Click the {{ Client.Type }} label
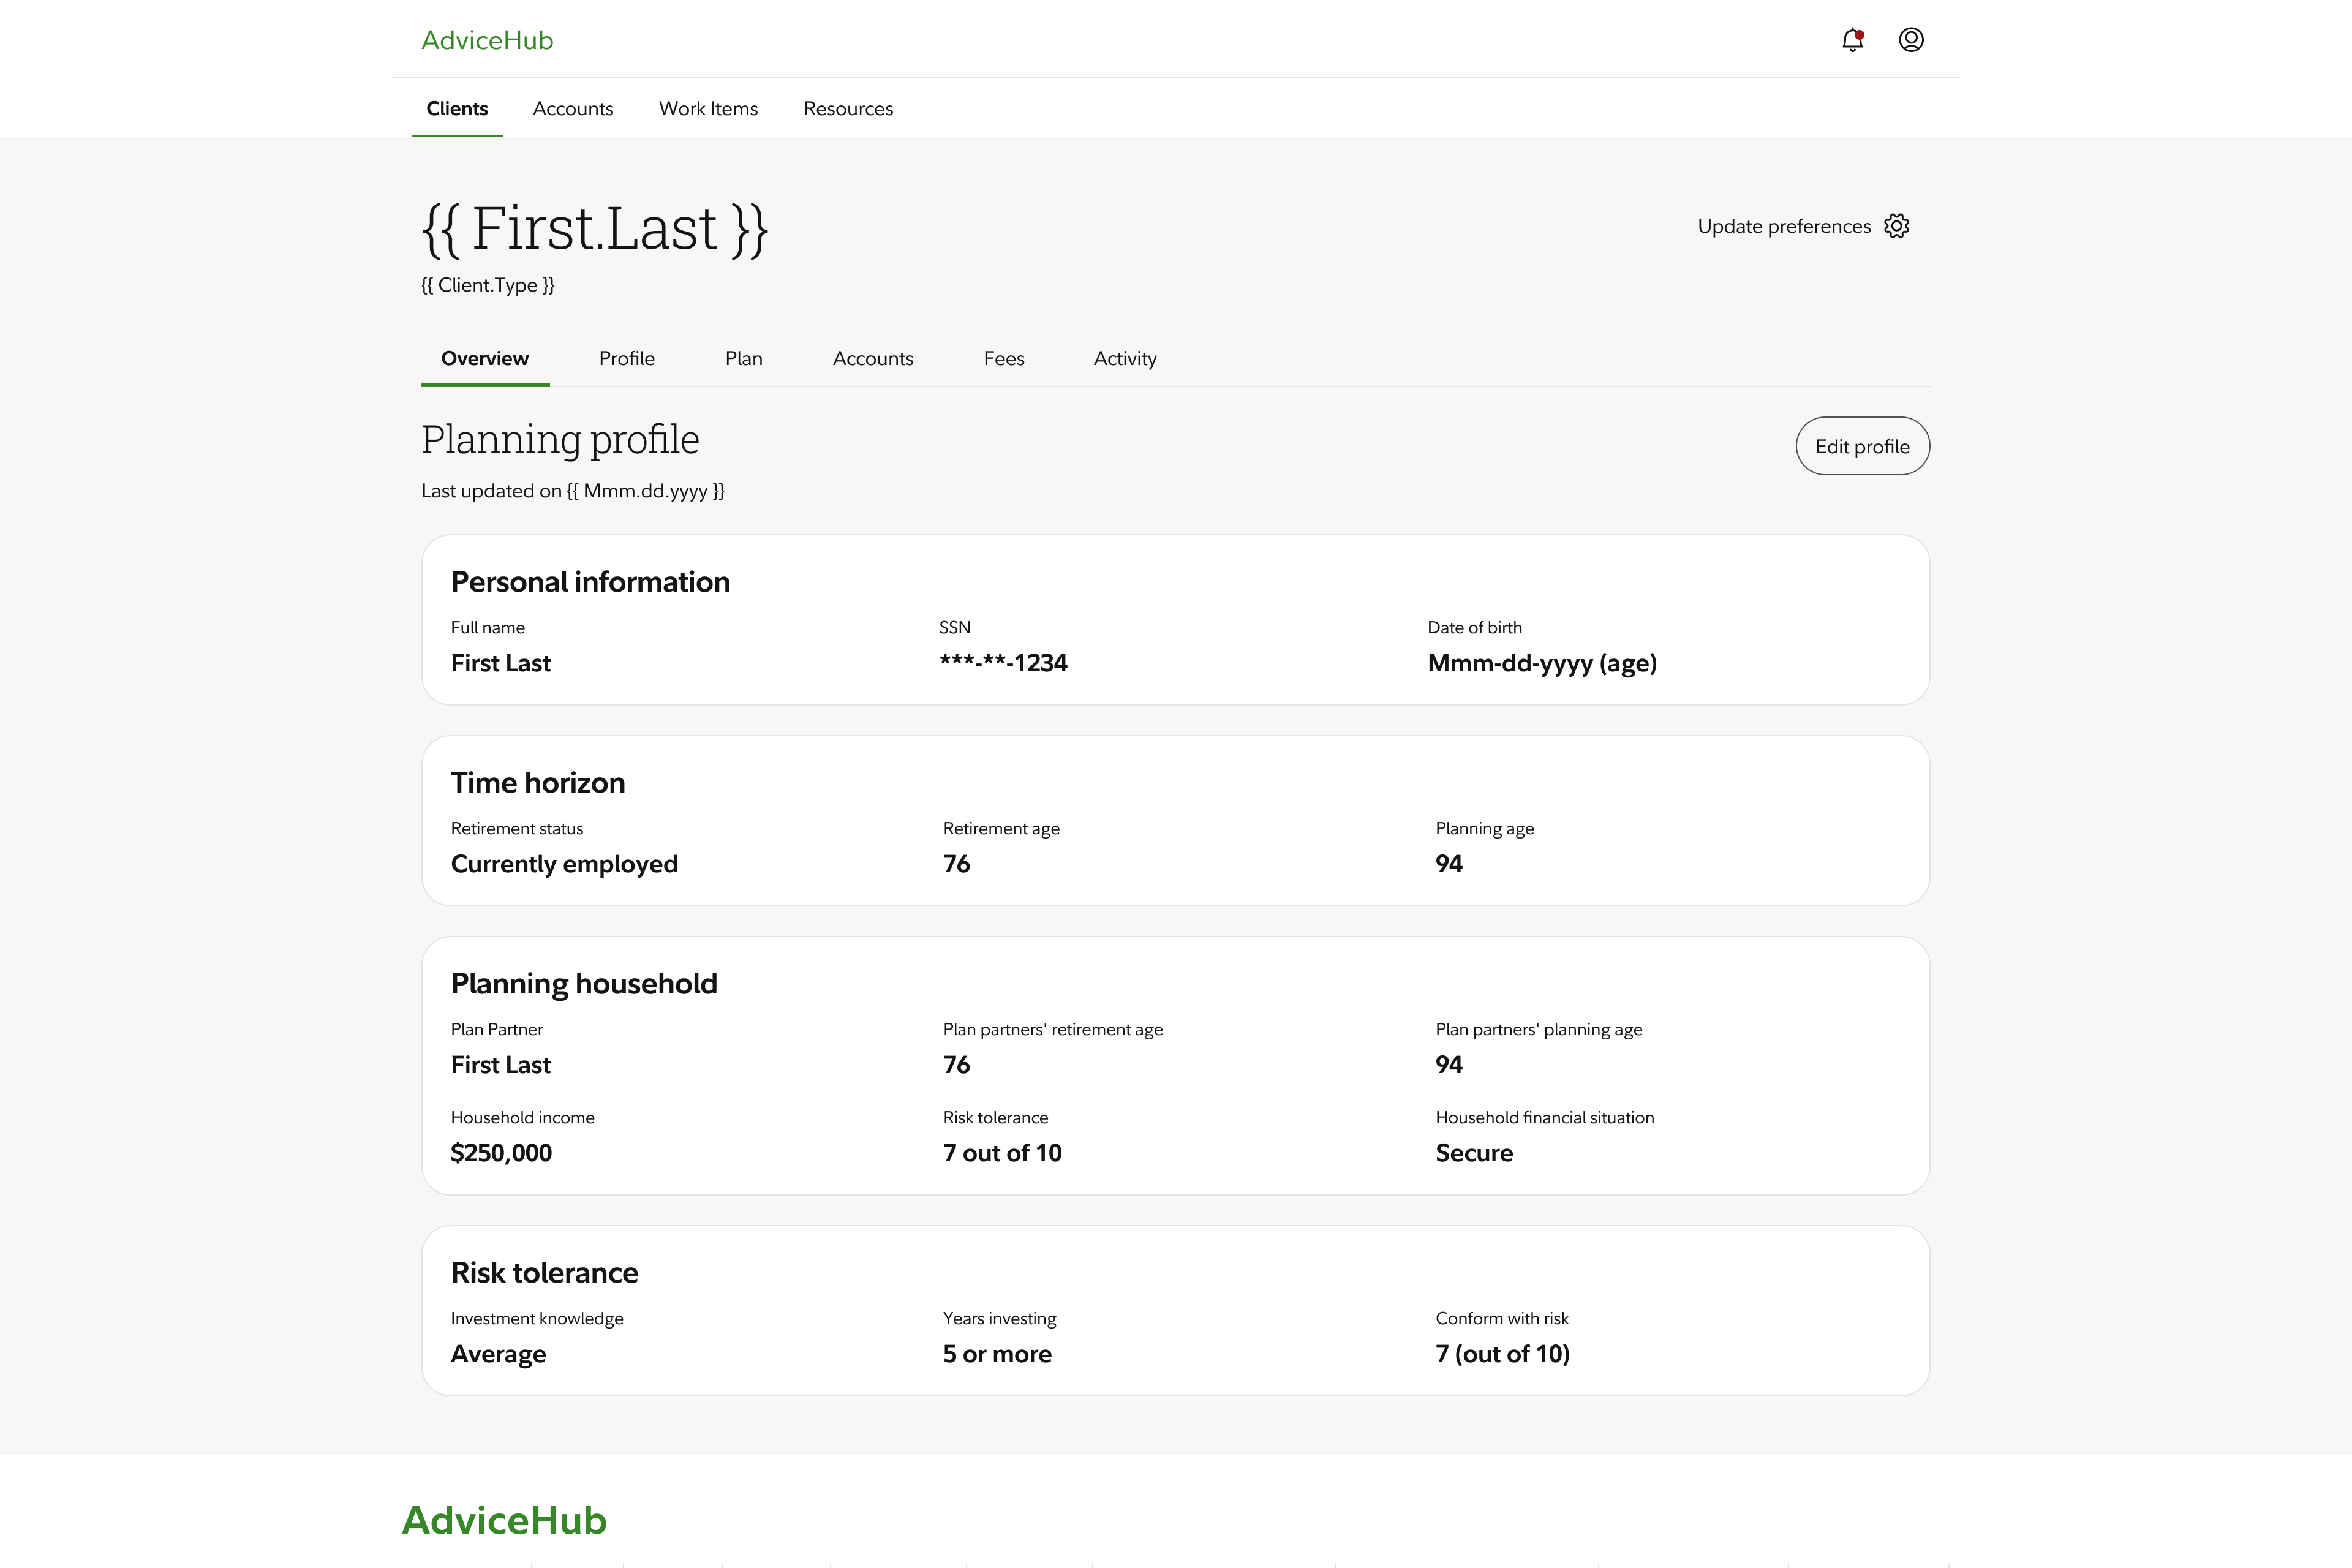The width and height of the screenshot is (2352, 1568). point(488,285)
